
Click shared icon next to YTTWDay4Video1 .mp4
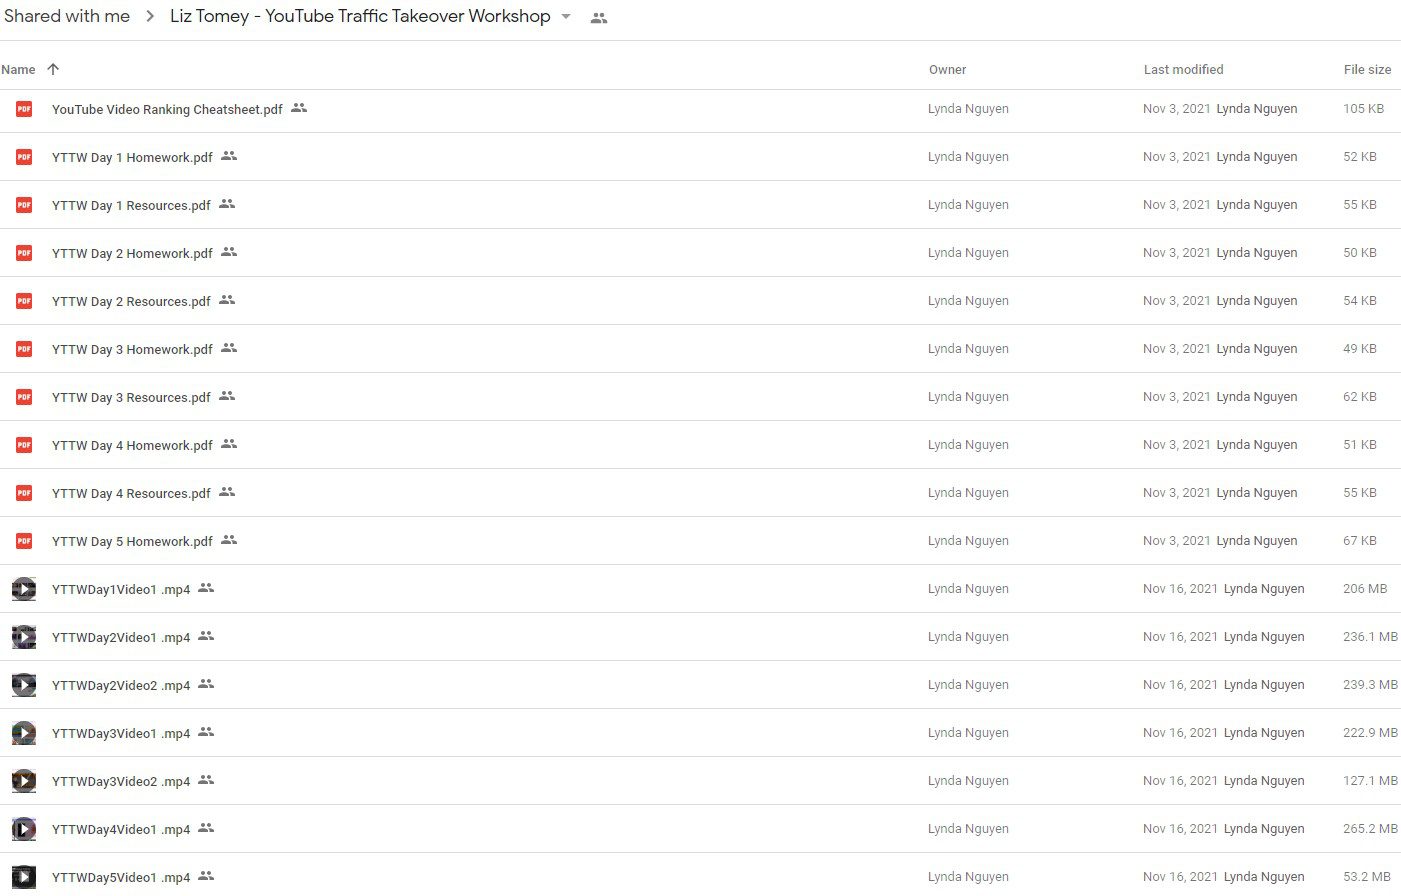(x=206, y=828)
